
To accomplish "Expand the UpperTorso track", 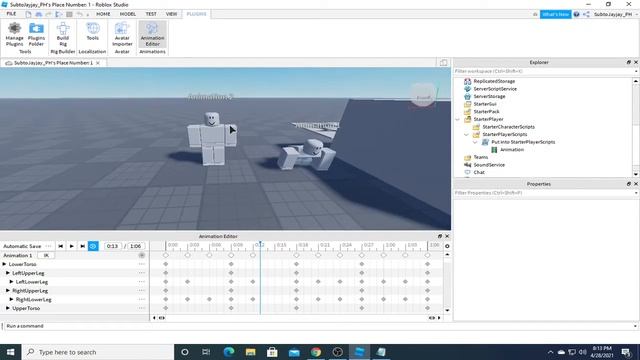I will pyautogui.click(x=8, y=308).
